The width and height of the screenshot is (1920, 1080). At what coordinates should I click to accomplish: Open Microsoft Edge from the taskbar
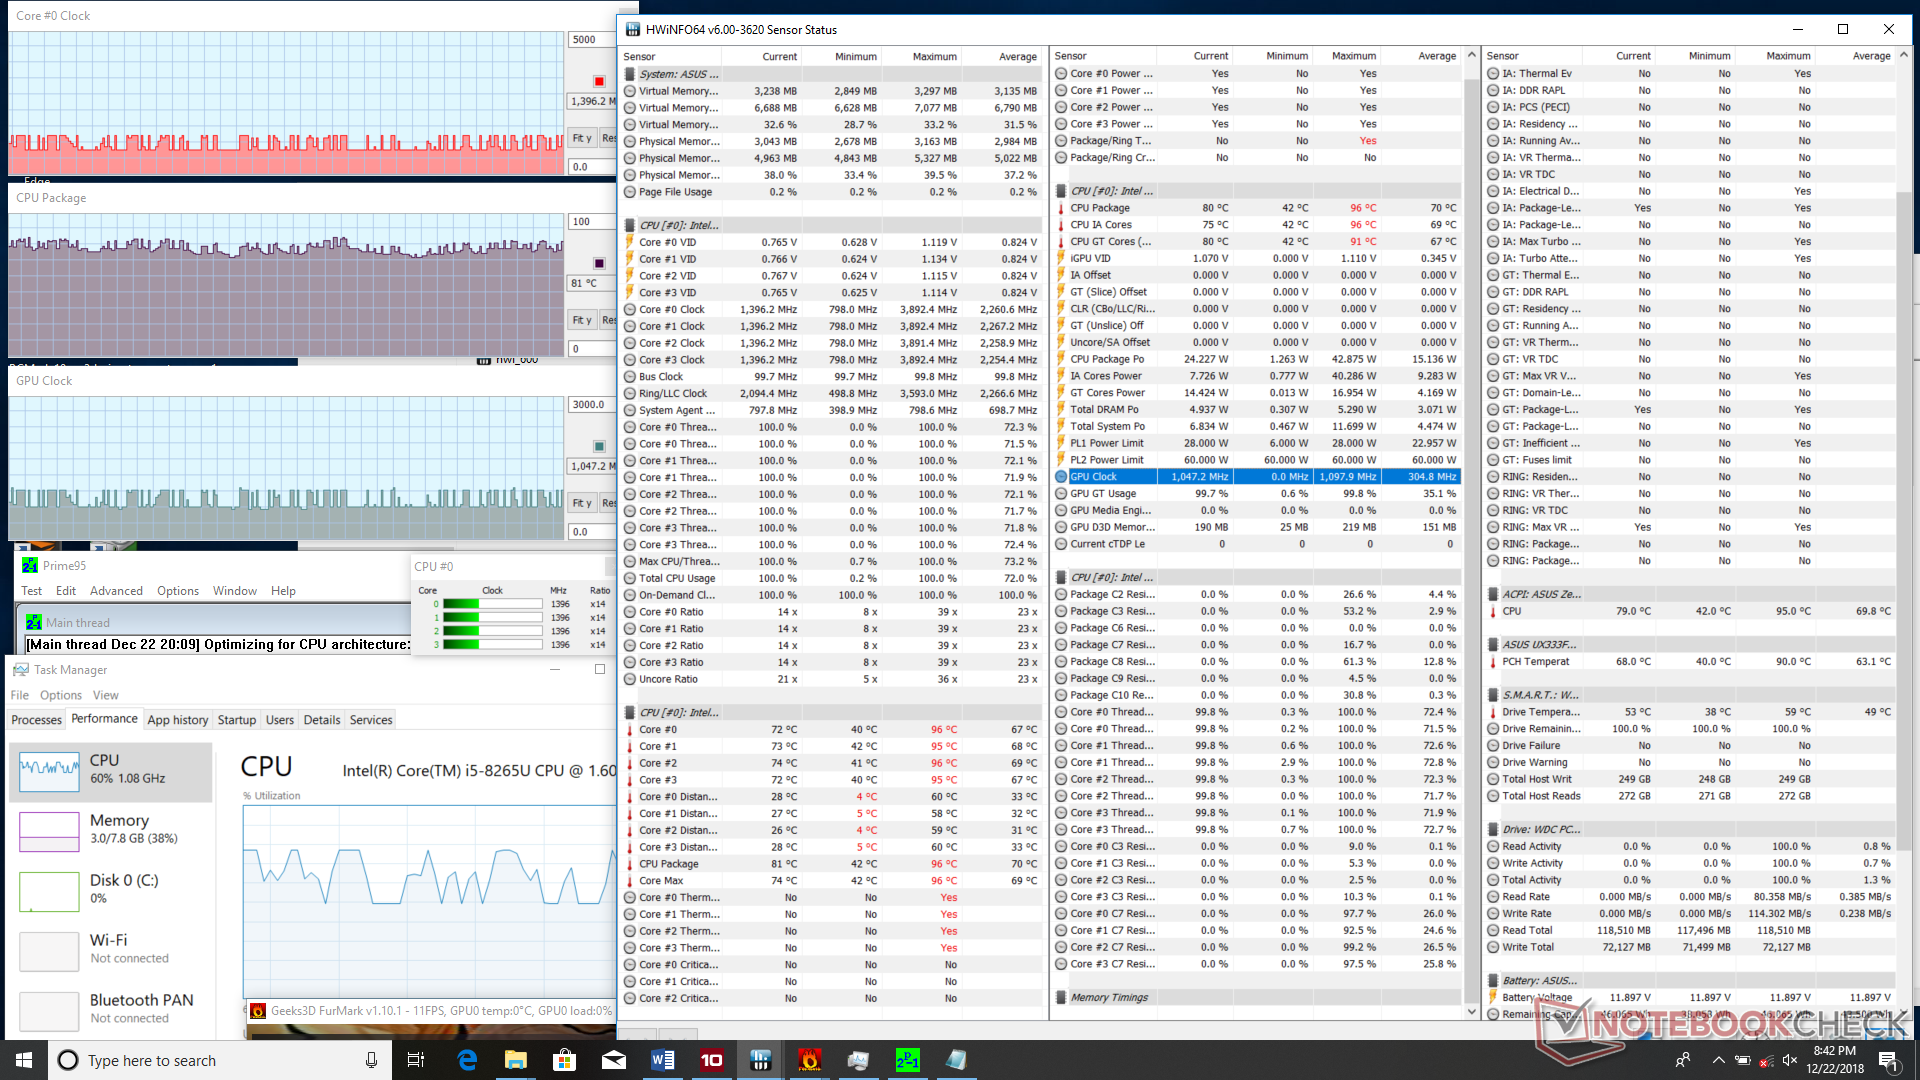[x=467, y=1060]
